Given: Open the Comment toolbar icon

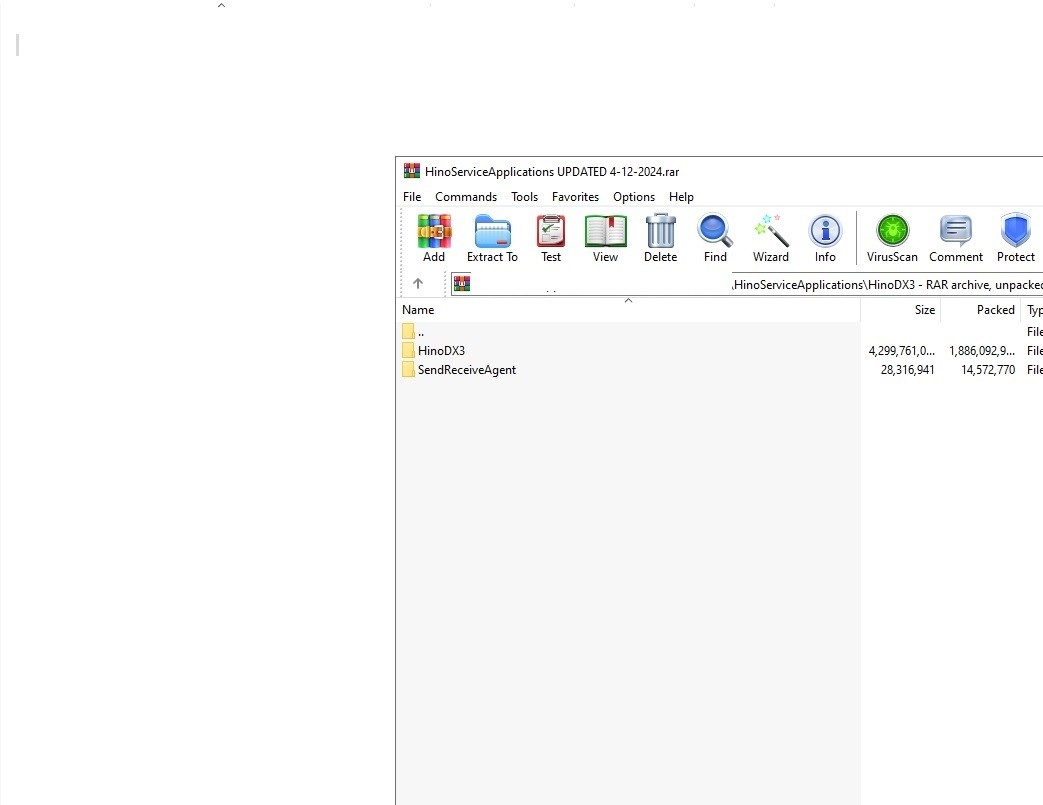Looking at the screenshot, I should (x=956, y=231).
